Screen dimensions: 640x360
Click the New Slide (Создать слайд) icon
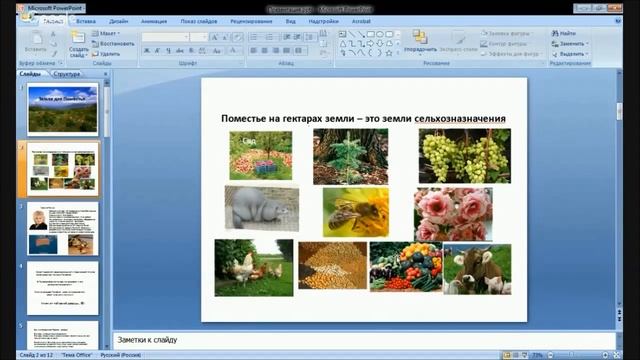click(x=78, y=38)
